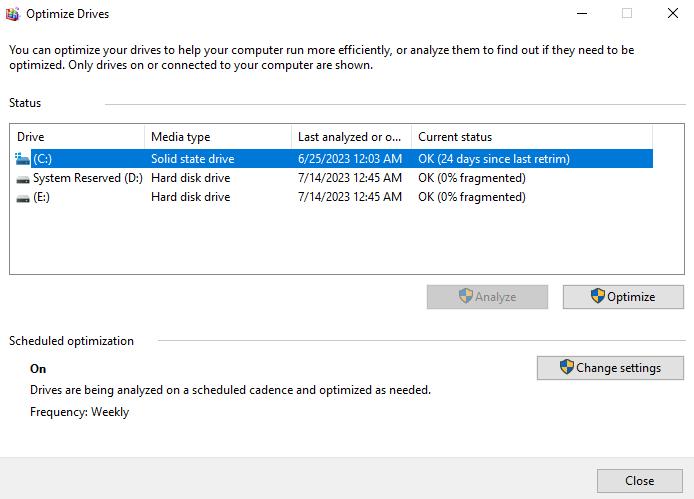694x499 pixels.
Task: Click the System Reserved (D:) drive icon
Action: [23, 178]
